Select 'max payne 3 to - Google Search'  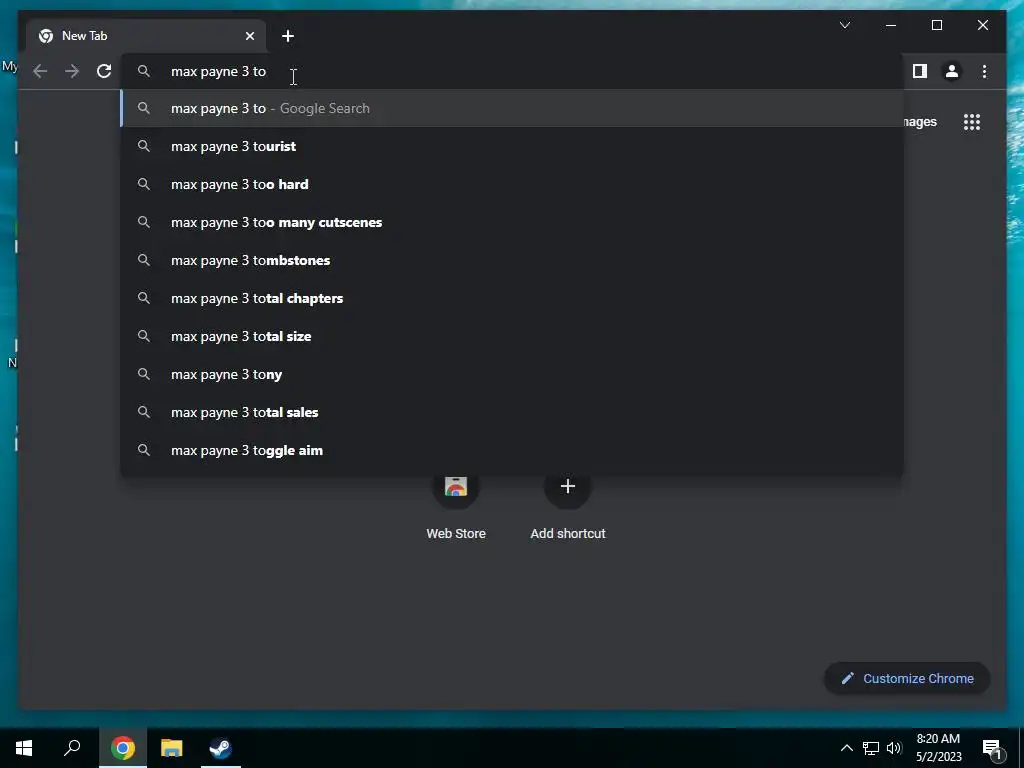coord(513,108)
